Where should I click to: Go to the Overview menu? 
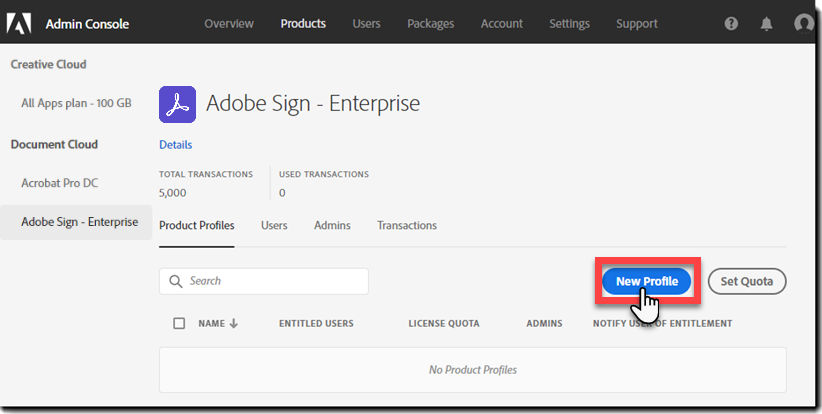click(229, 24)
